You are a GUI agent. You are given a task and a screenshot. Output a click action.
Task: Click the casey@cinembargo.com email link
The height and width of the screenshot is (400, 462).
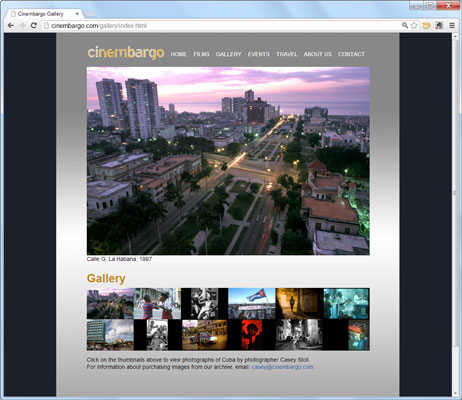pyautogui.click(x=282, y=367)
